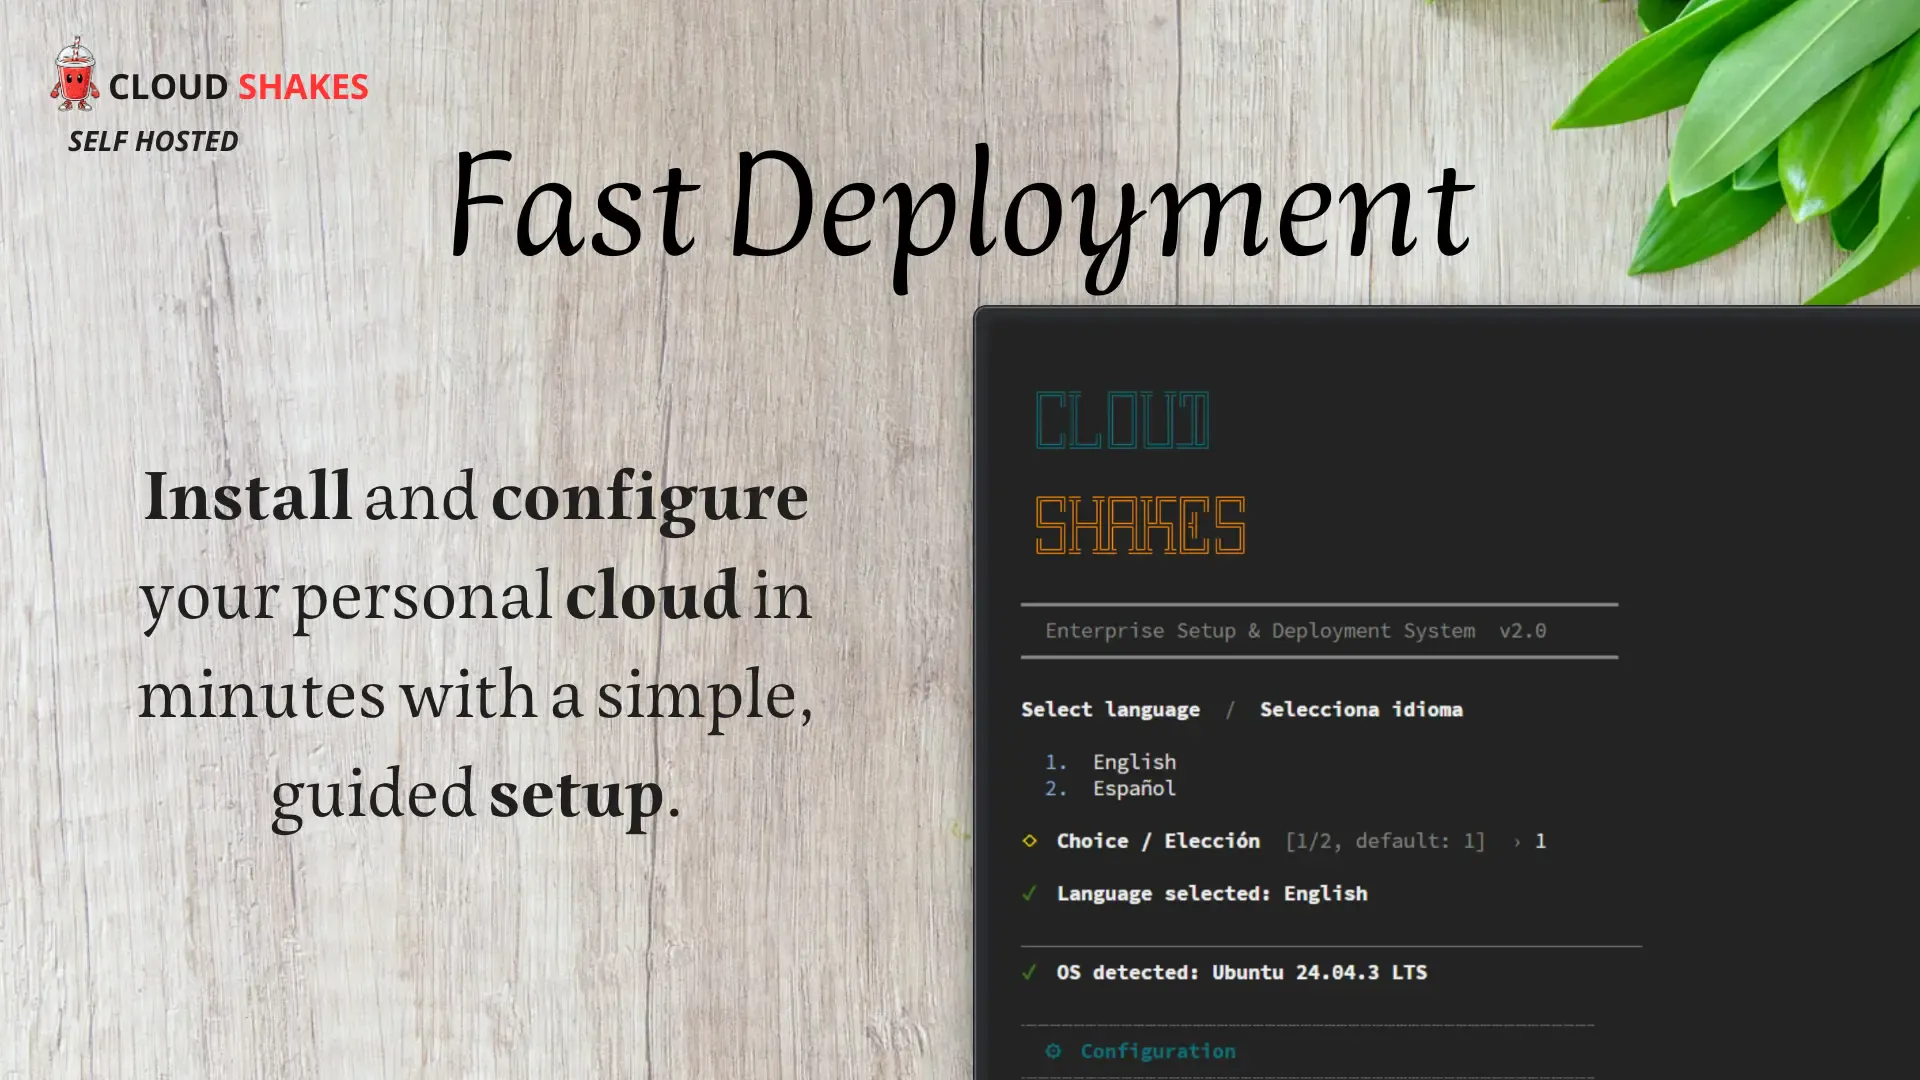Click 'Enterprise Setup & Deployment System' banner text
This screenshot has height=1080, width=1920.
(1260, 631)
